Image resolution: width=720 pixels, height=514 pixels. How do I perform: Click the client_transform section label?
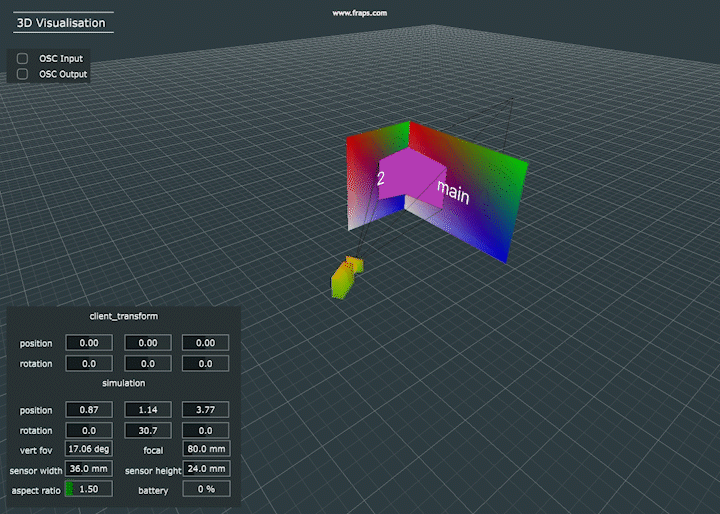pos(124,316)
